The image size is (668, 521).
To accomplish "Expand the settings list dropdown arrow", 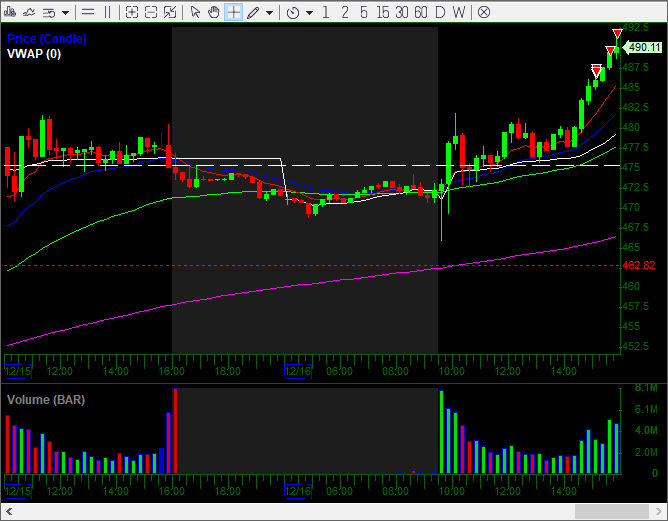I will [65, 13].
